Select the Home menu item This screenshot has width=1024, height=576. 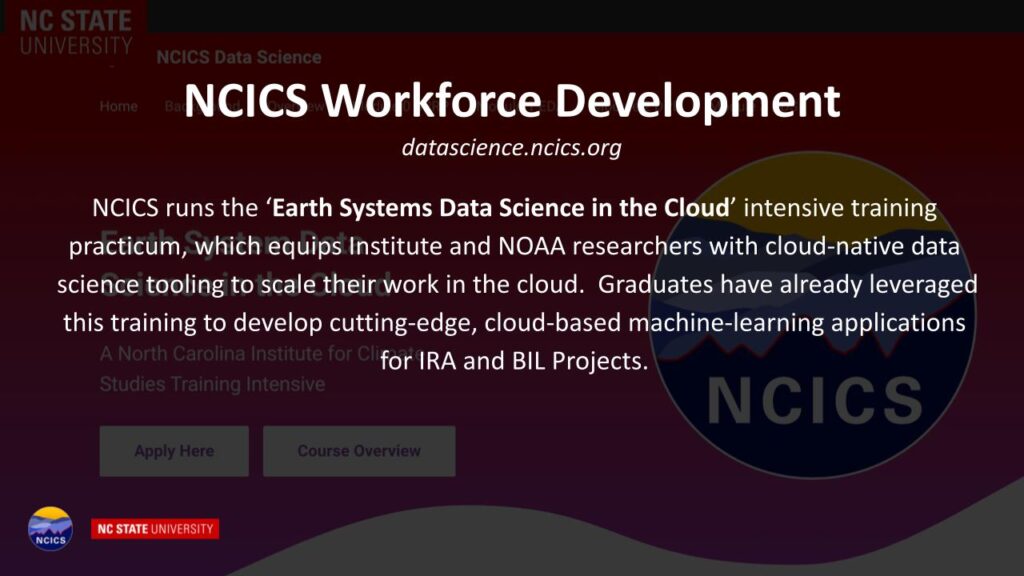coord(118,106)
